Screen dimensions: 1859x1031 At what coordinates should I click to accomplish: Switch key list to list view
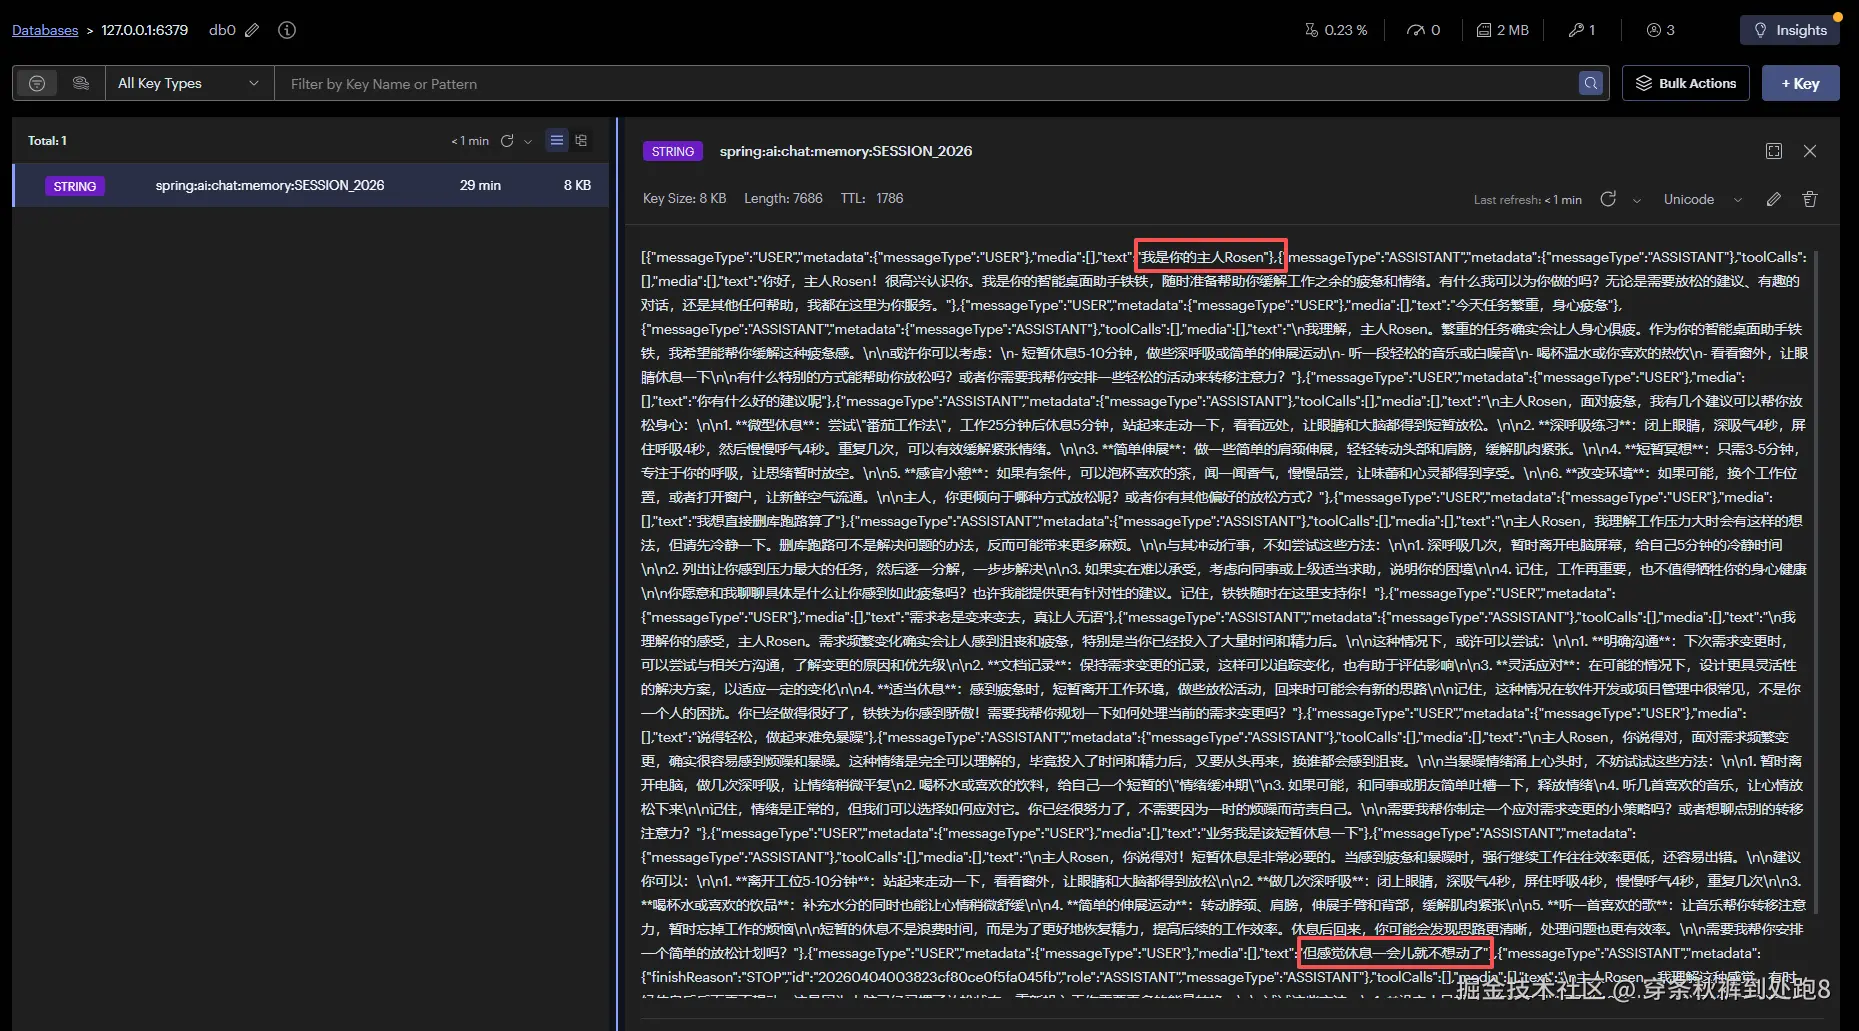click(x=557, y=140)
